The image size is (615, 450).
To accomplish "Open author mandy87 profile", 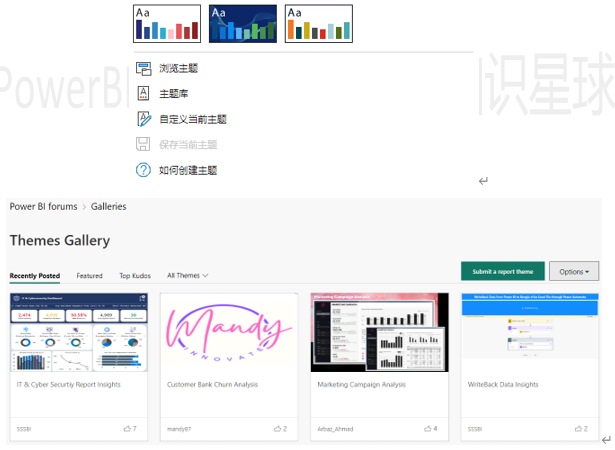I will (x=179, y=429).
